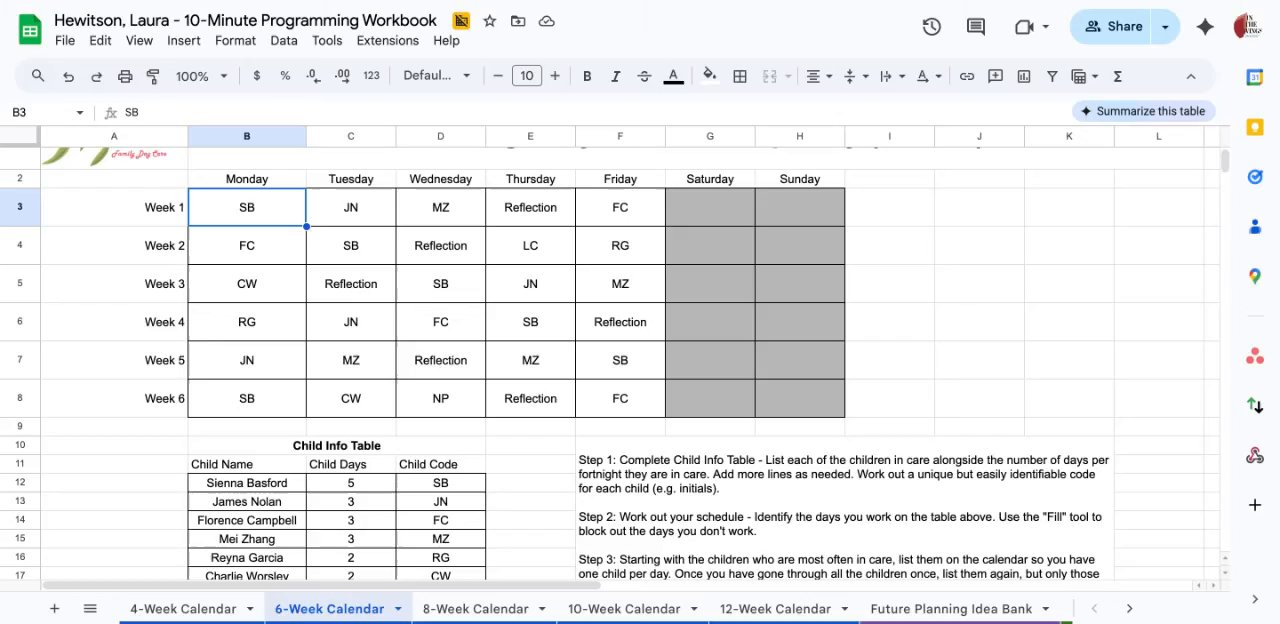The height and width of the screenshot is (624, 1280).
Task: Open Google Contacts side panel
Action: 1255,227
